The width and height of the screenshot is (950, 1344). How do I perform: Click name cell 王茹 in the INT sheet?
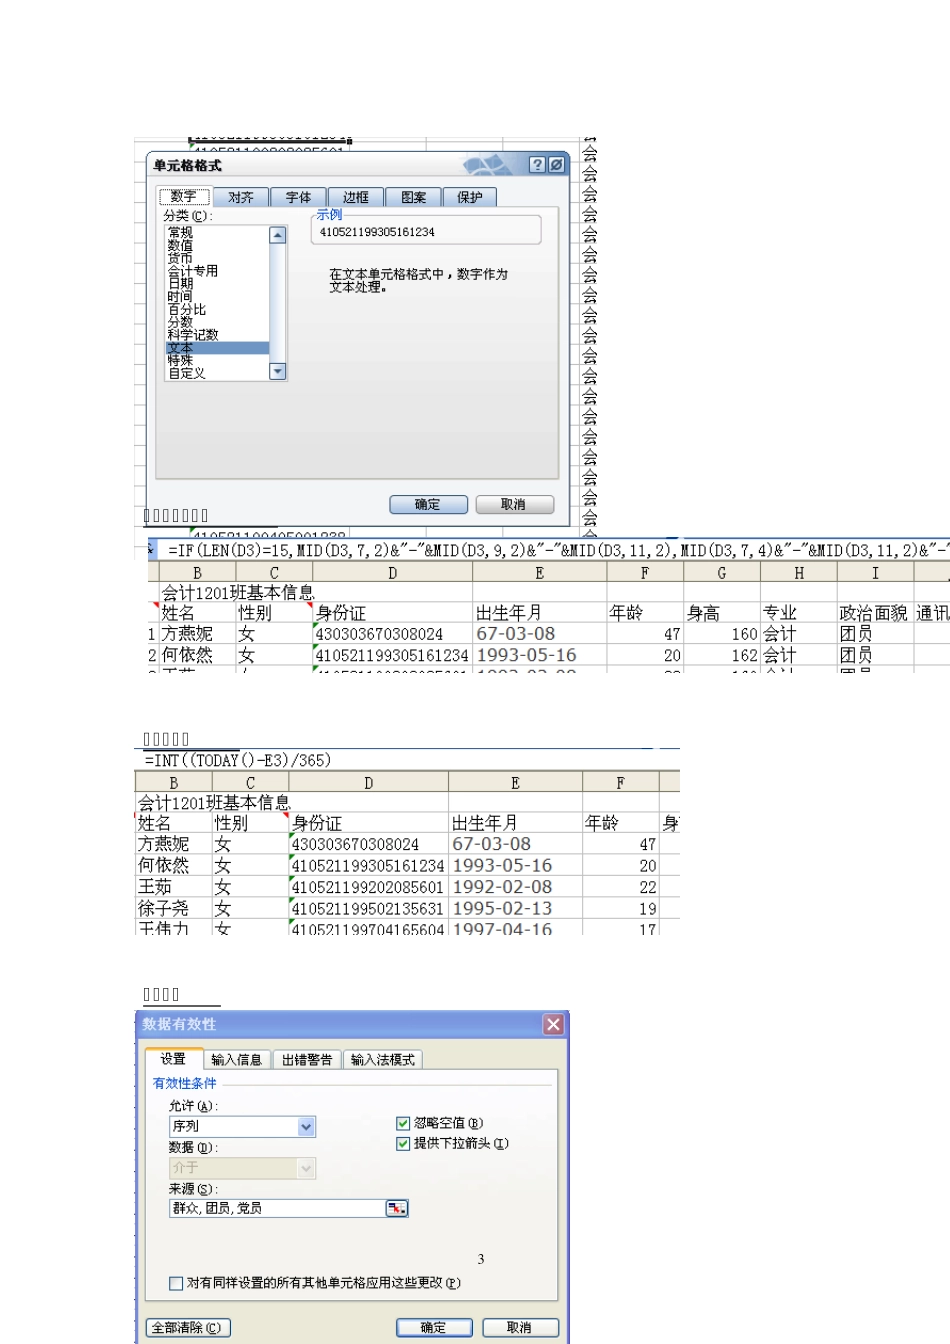click(x=174, y=887)
